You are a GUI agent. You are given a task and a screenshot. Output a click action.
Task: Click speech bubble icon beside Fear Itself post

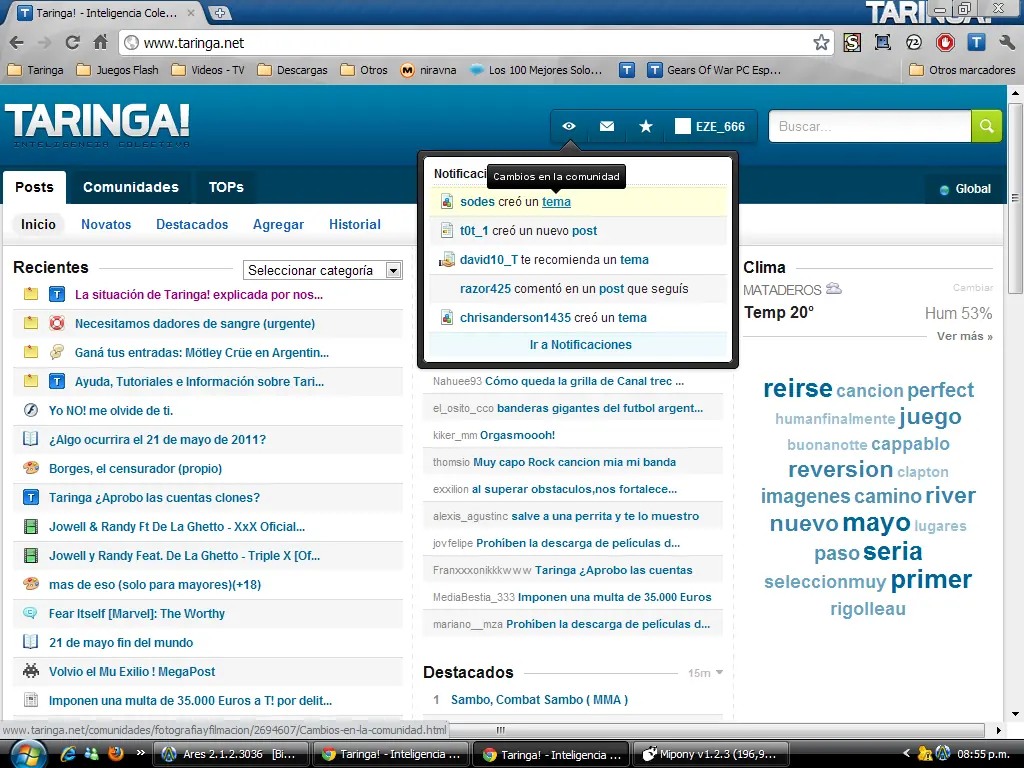click(31, 613)
